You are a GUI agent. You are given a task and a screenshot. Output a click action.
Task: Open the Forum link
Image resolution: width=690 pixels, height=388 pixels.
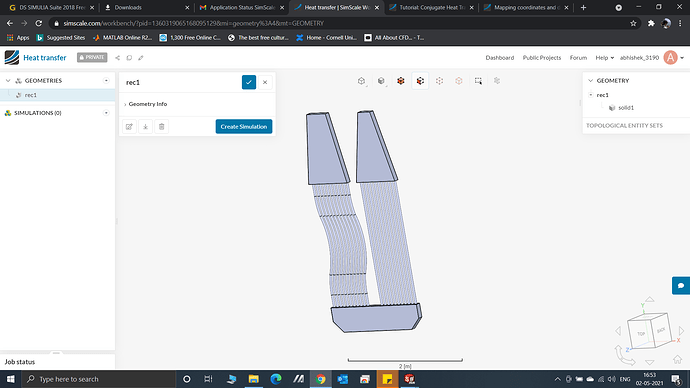coord(578,58)
